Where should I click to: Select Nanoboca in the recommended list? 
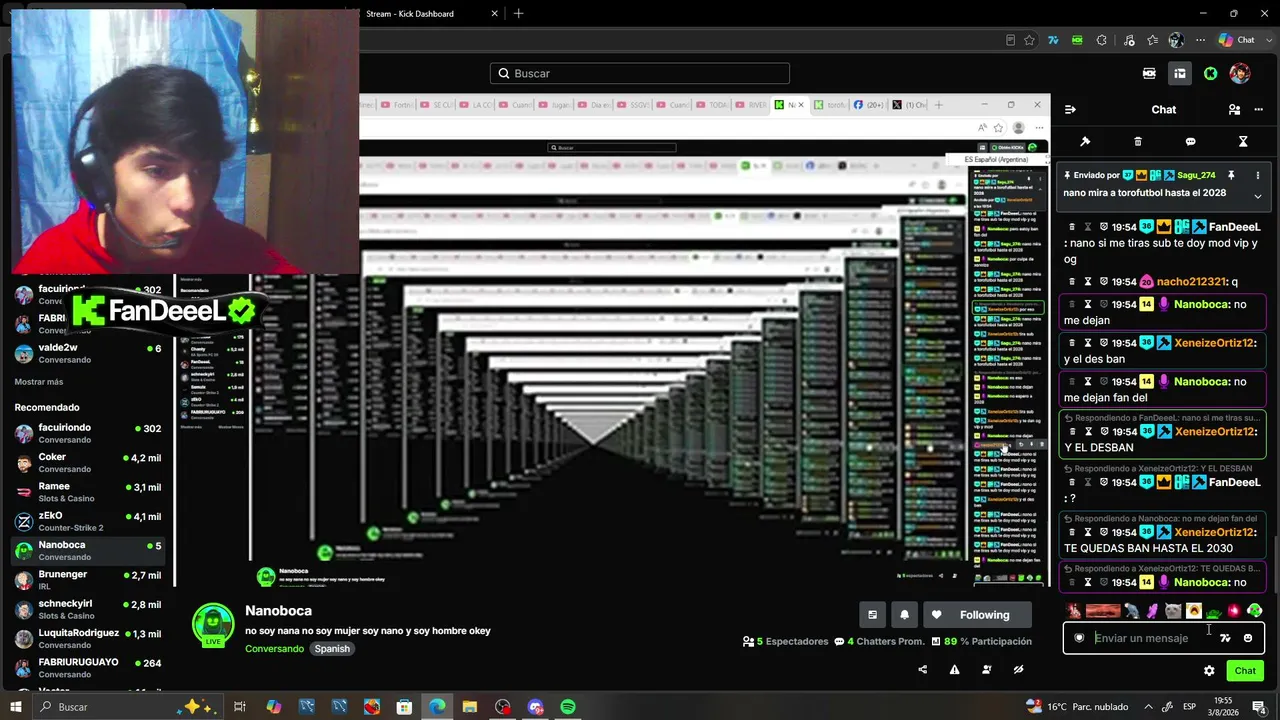pos(88,551)
